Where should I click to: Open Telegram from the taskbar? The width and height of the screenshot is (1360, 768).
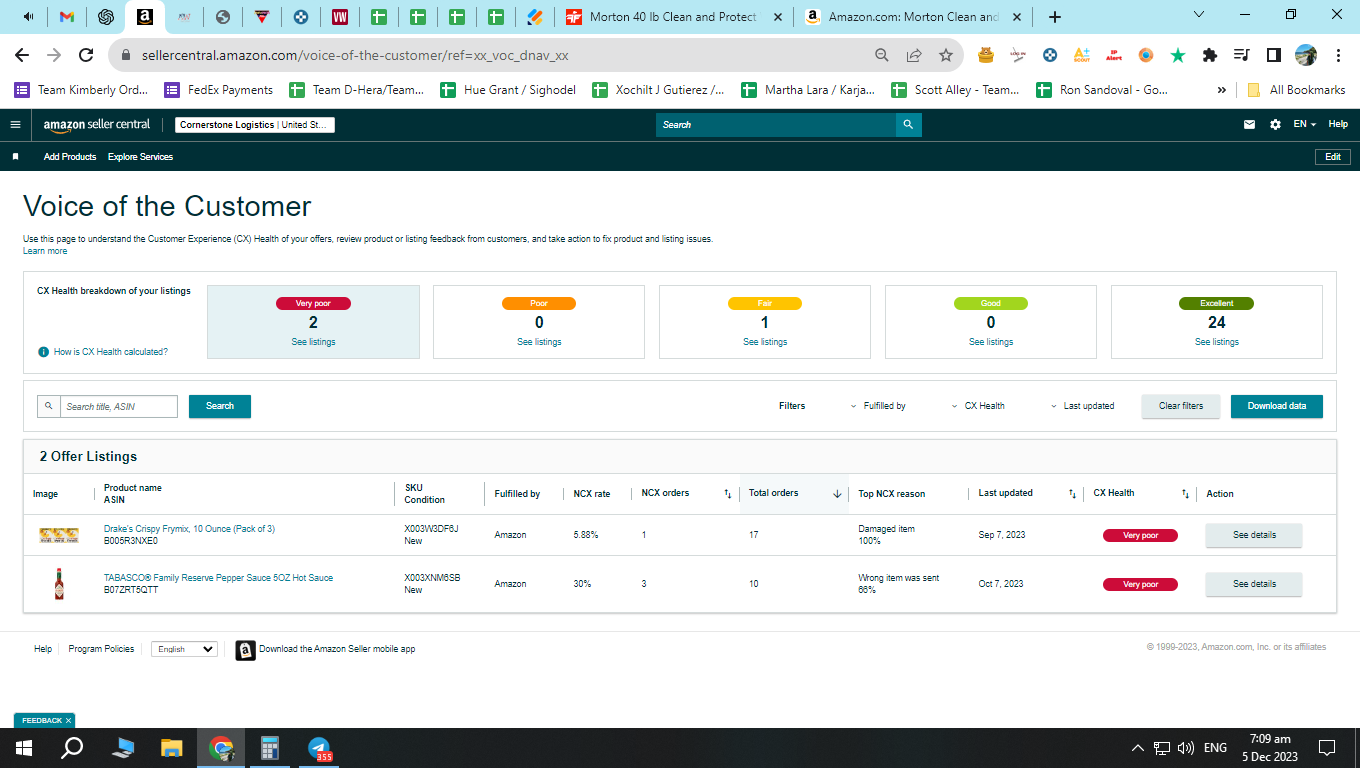pyautogui.click(x=320, y=747)
